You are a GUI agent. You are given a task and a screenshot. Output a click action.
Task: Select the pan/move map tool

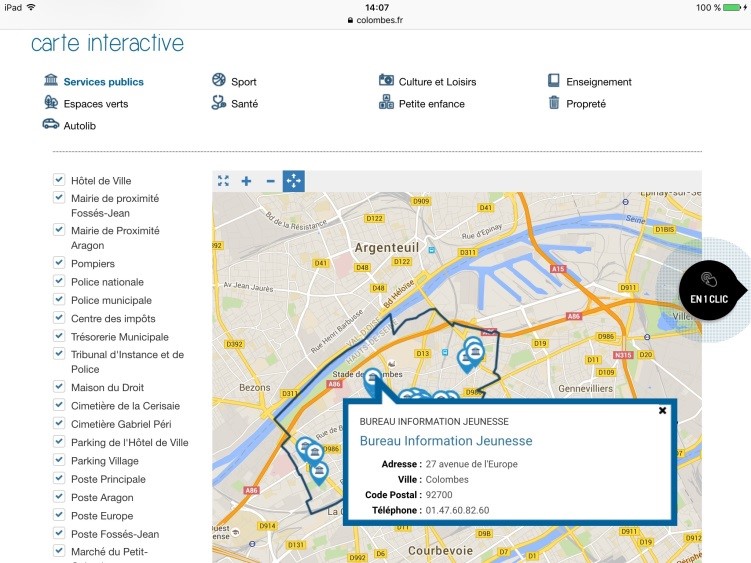[x=294, y=181]
